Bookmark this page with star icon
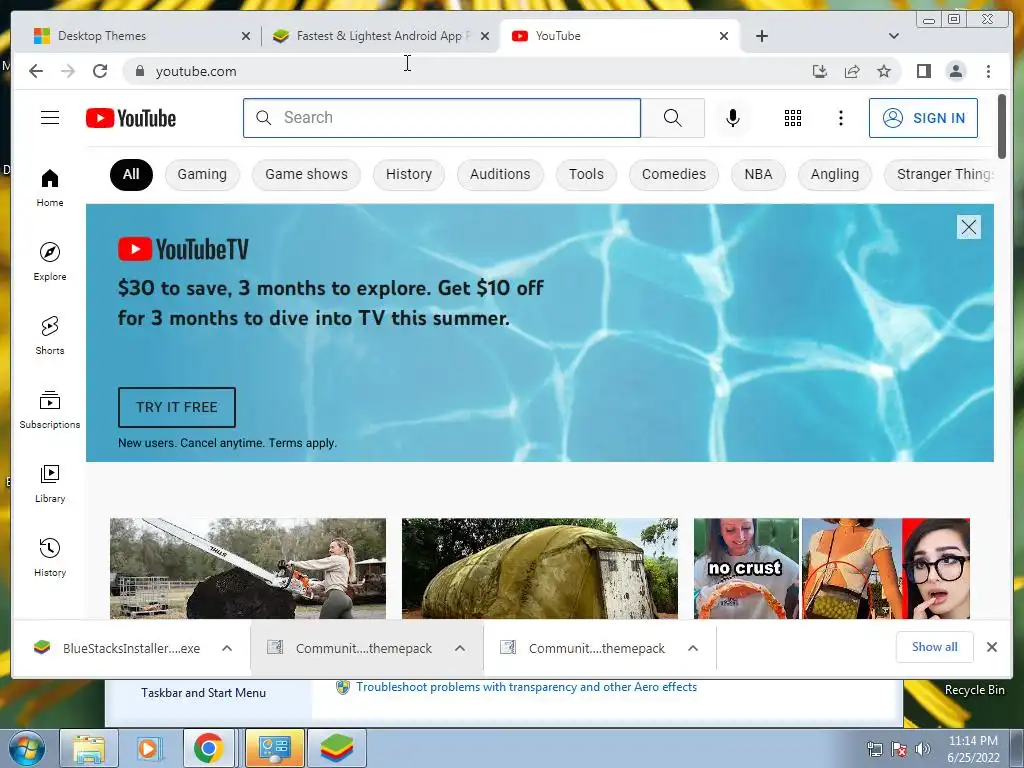 (884, 71)
